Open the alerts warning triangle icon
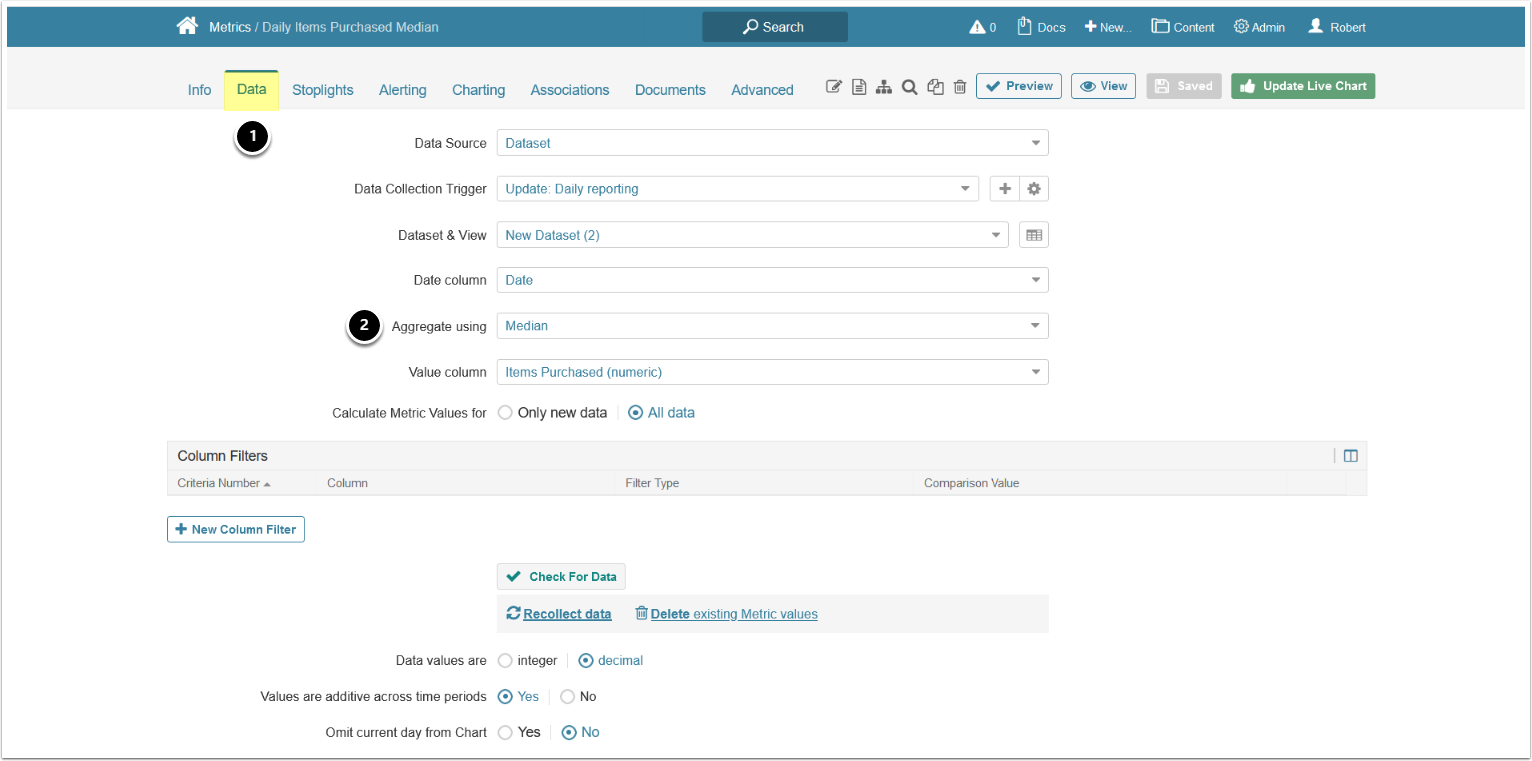Image resolution: width=1532 pixels, height=761 pixels. click(x=977, y=27)
